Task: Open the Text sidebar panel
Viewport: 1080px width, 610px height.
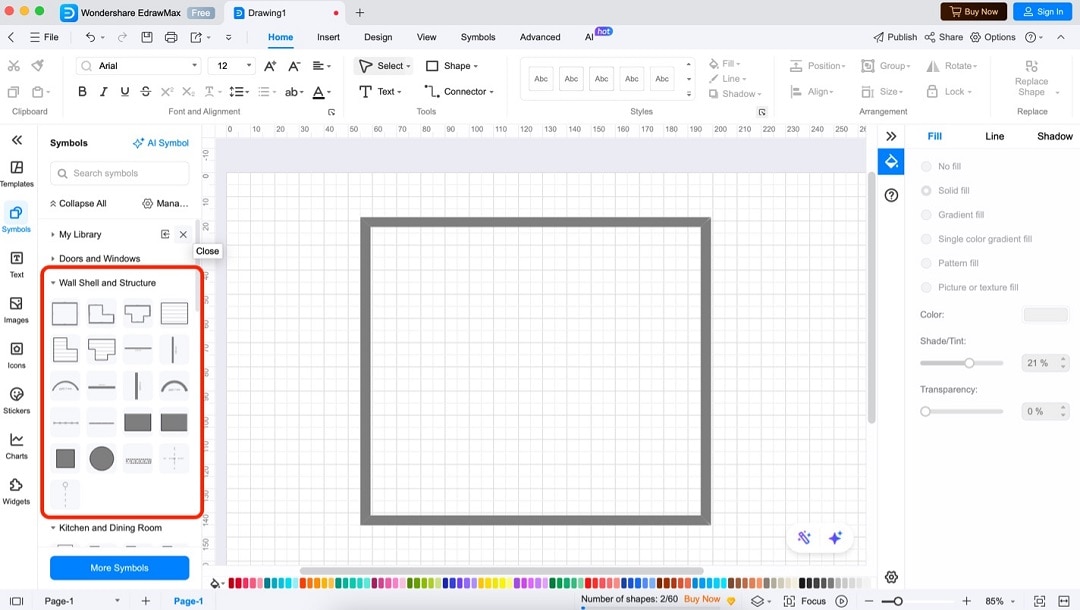Action: tap(17, 264)
